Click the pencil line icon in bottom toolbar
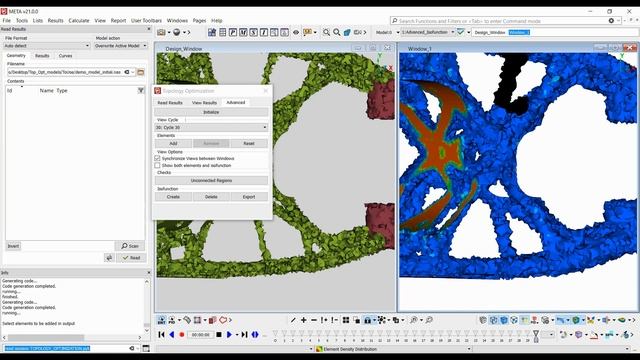Image resolution: width=640 pixels, height=360 pixels. click(x=293, y=320)
